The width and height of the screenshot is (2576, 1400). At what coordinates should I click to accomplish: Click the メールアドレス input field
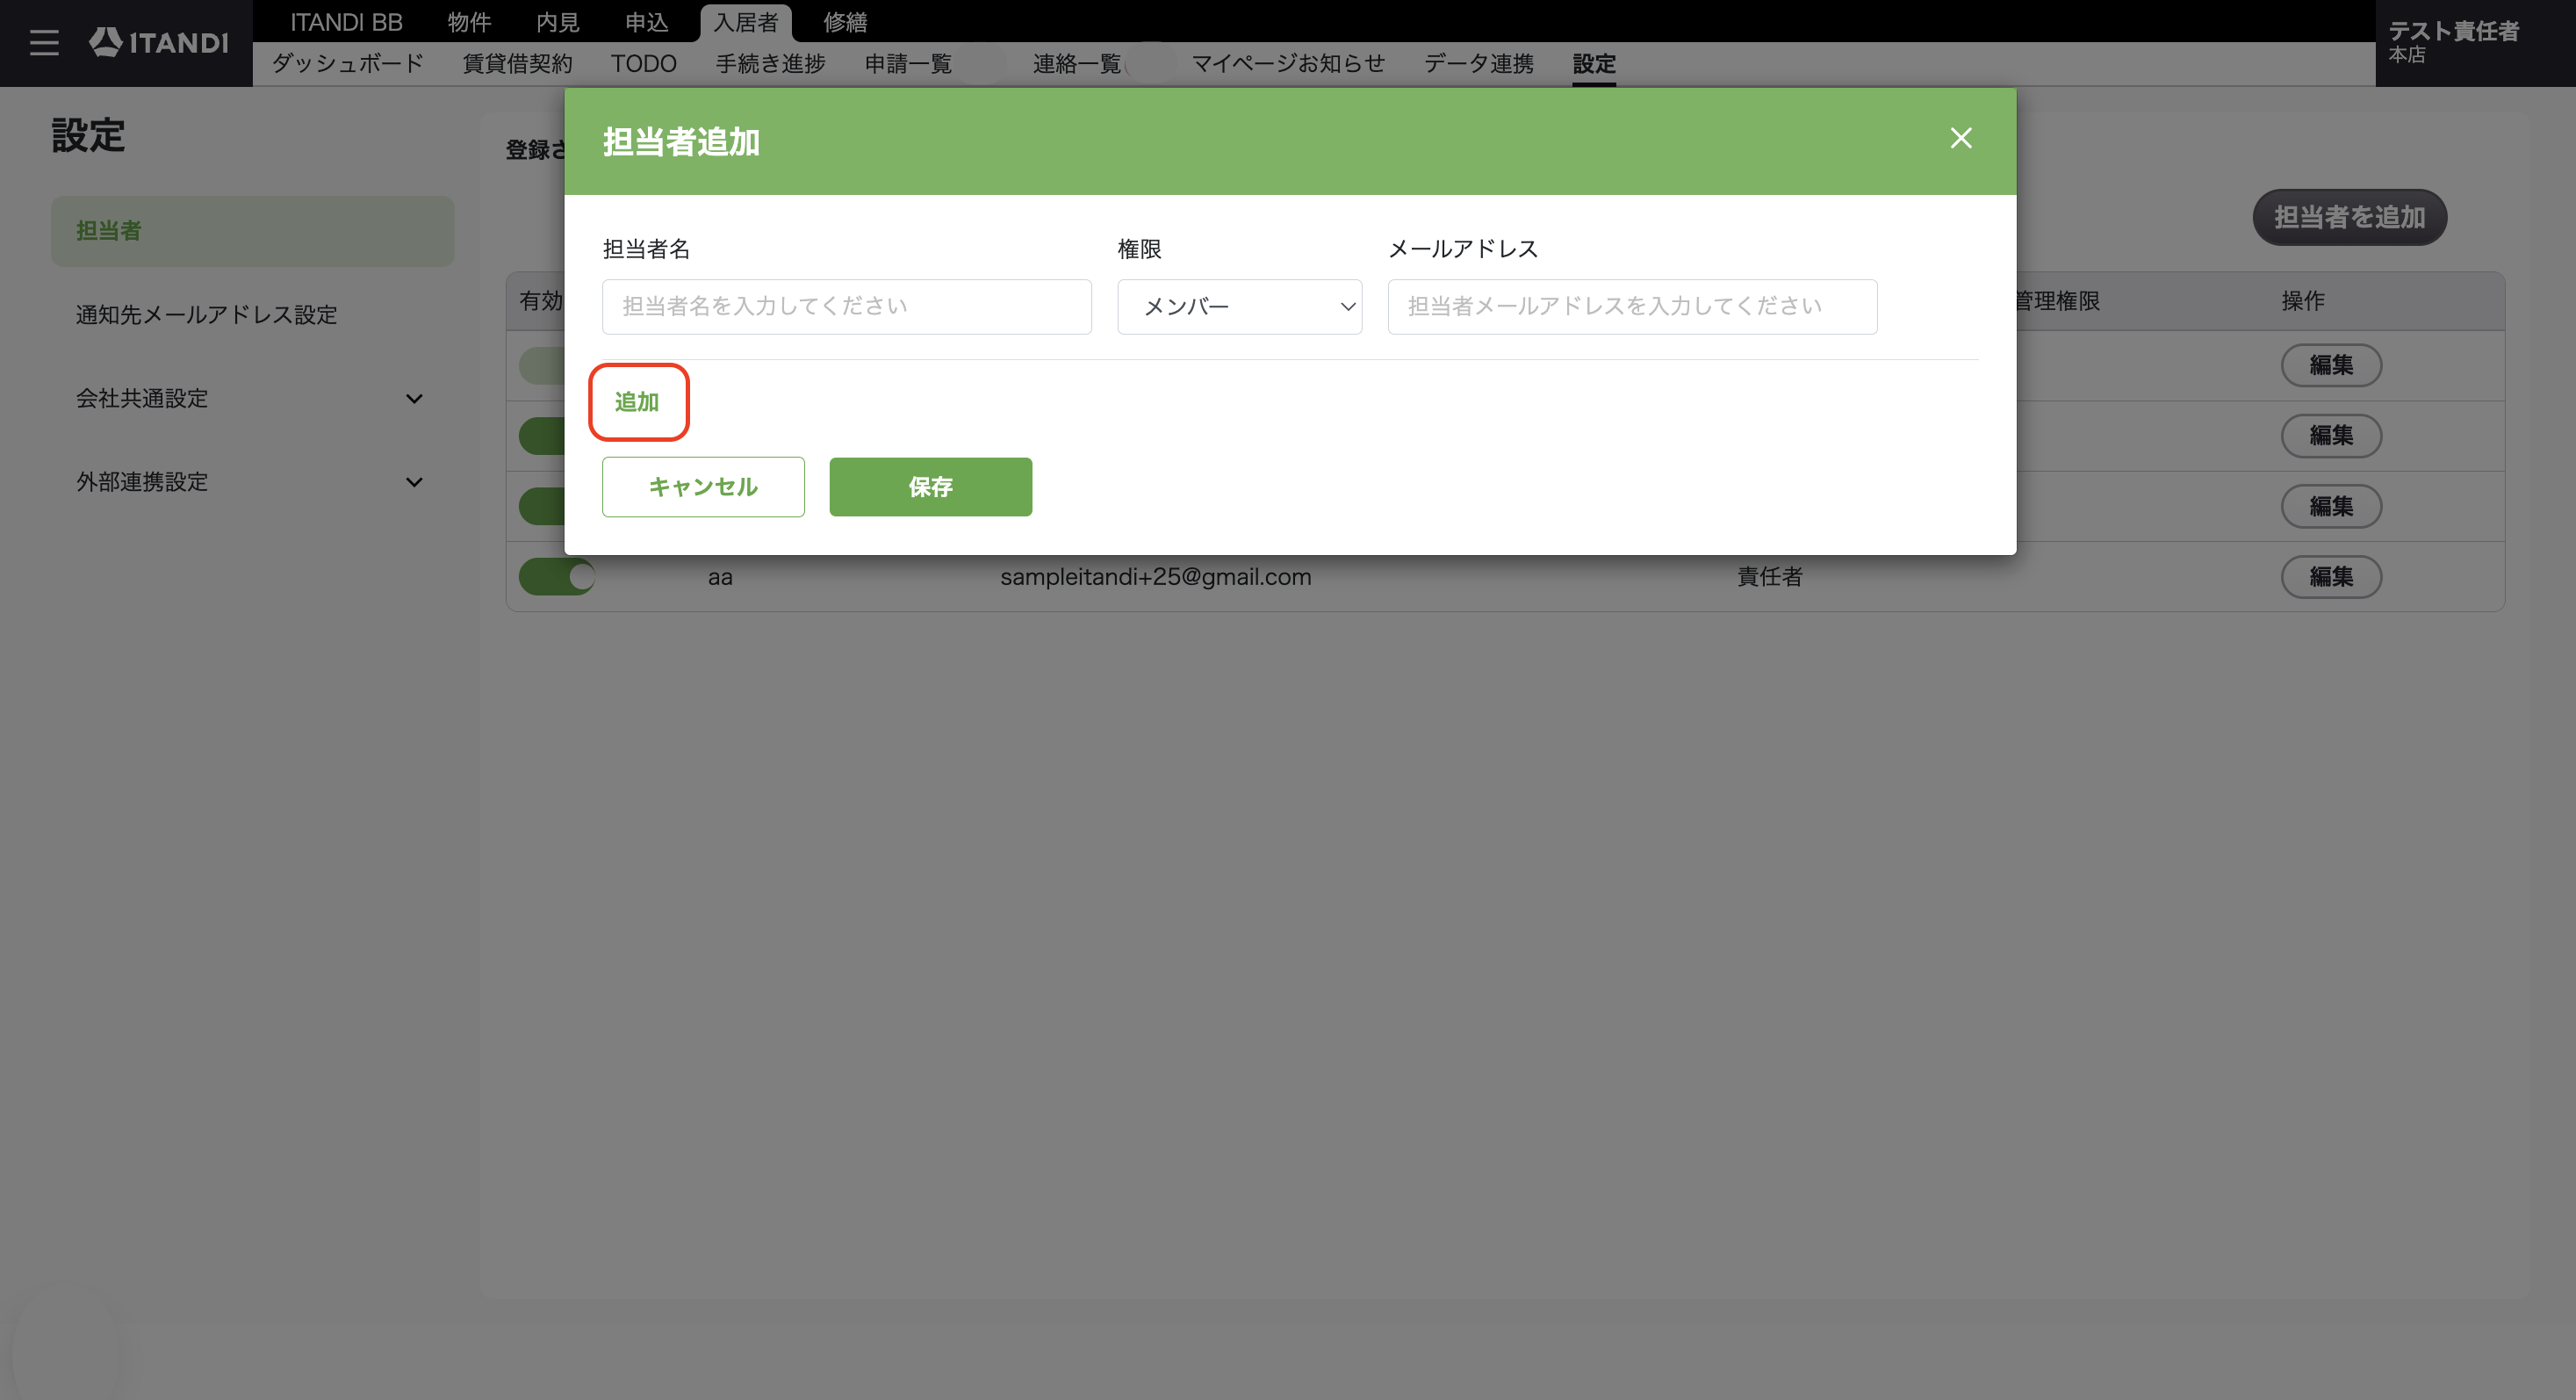(x=1632, y=307)
